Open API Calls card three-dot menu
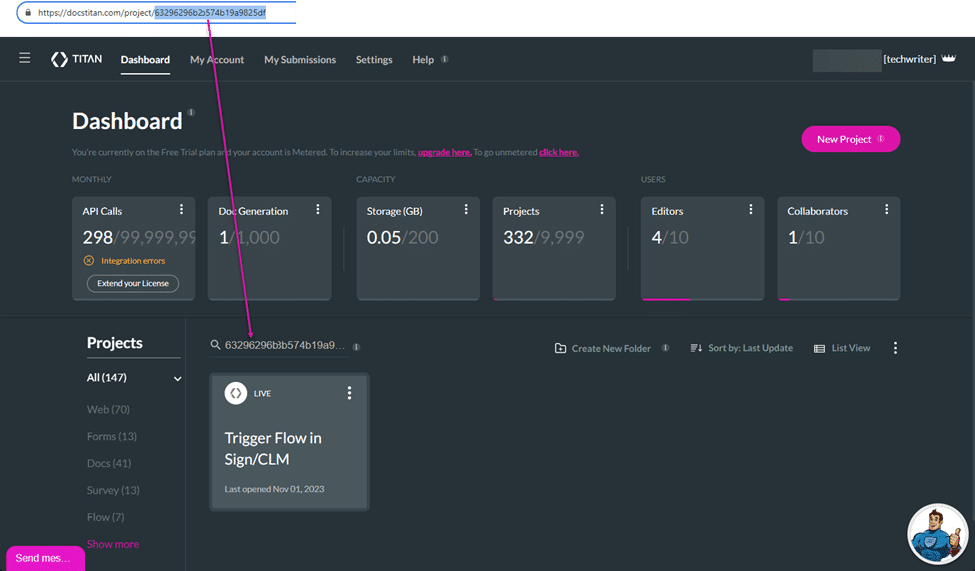This screenshot has height=571, width=975. (181, 210)
